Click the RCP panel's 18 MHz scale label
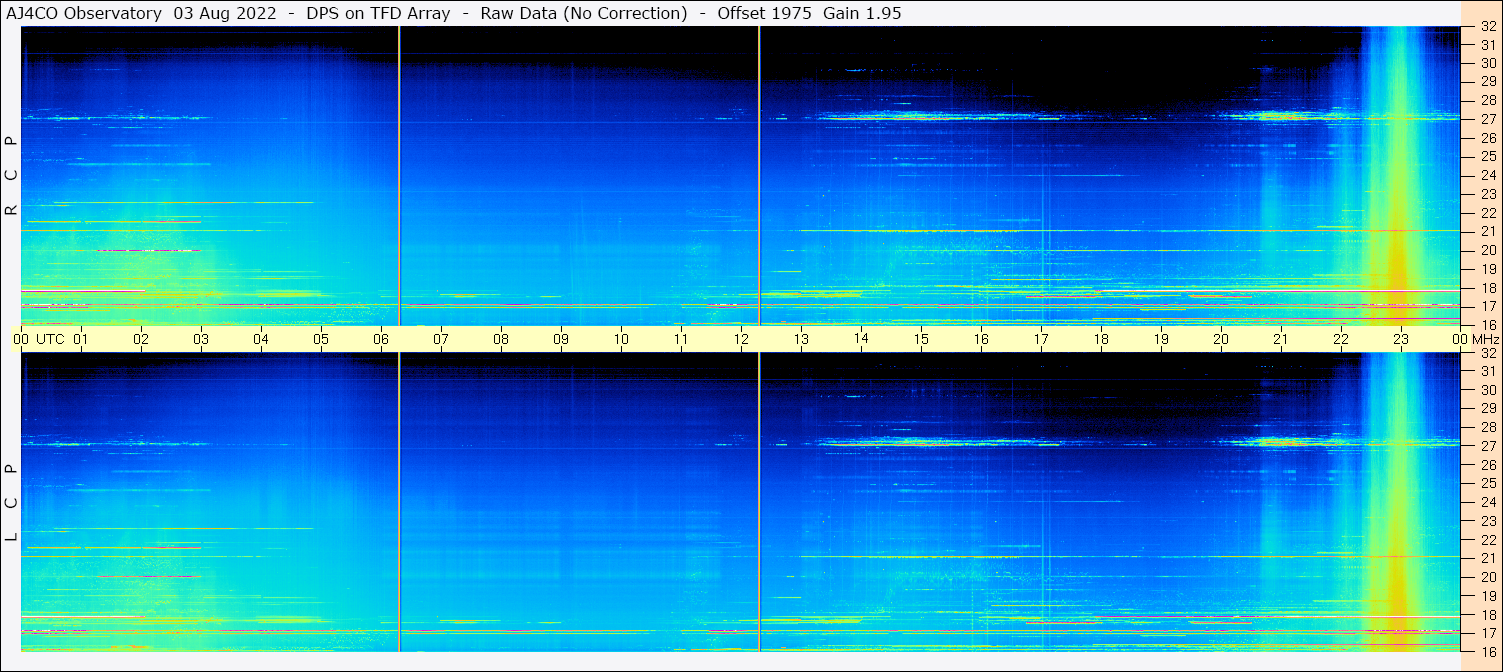This screenshot has width=1503, height=672. [x=1487, y=288]
